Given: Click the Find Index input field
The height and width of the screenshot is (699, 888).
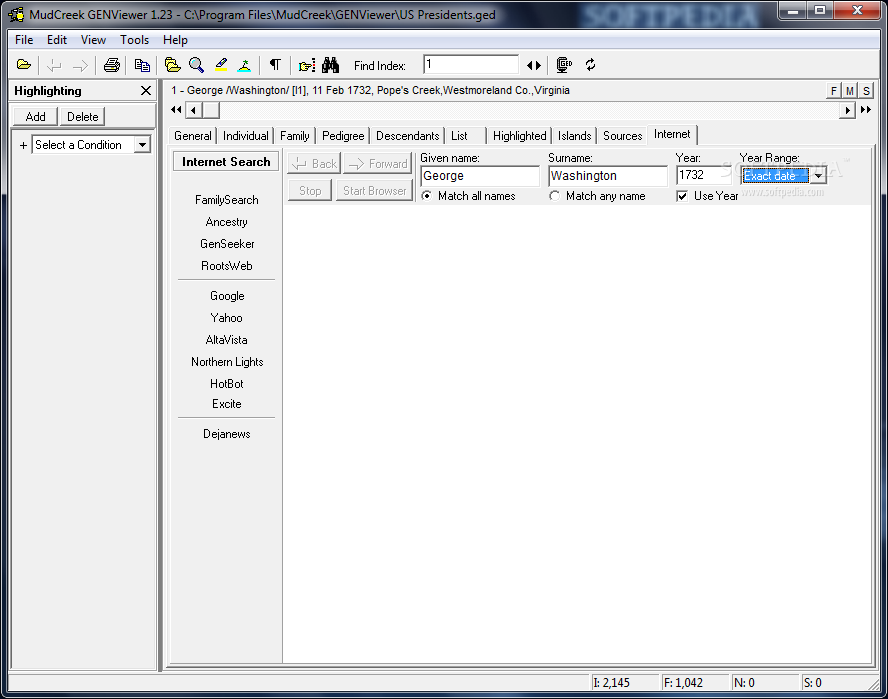Looking at the screenshot, I should pyautogui.click(x=471, y=65).
